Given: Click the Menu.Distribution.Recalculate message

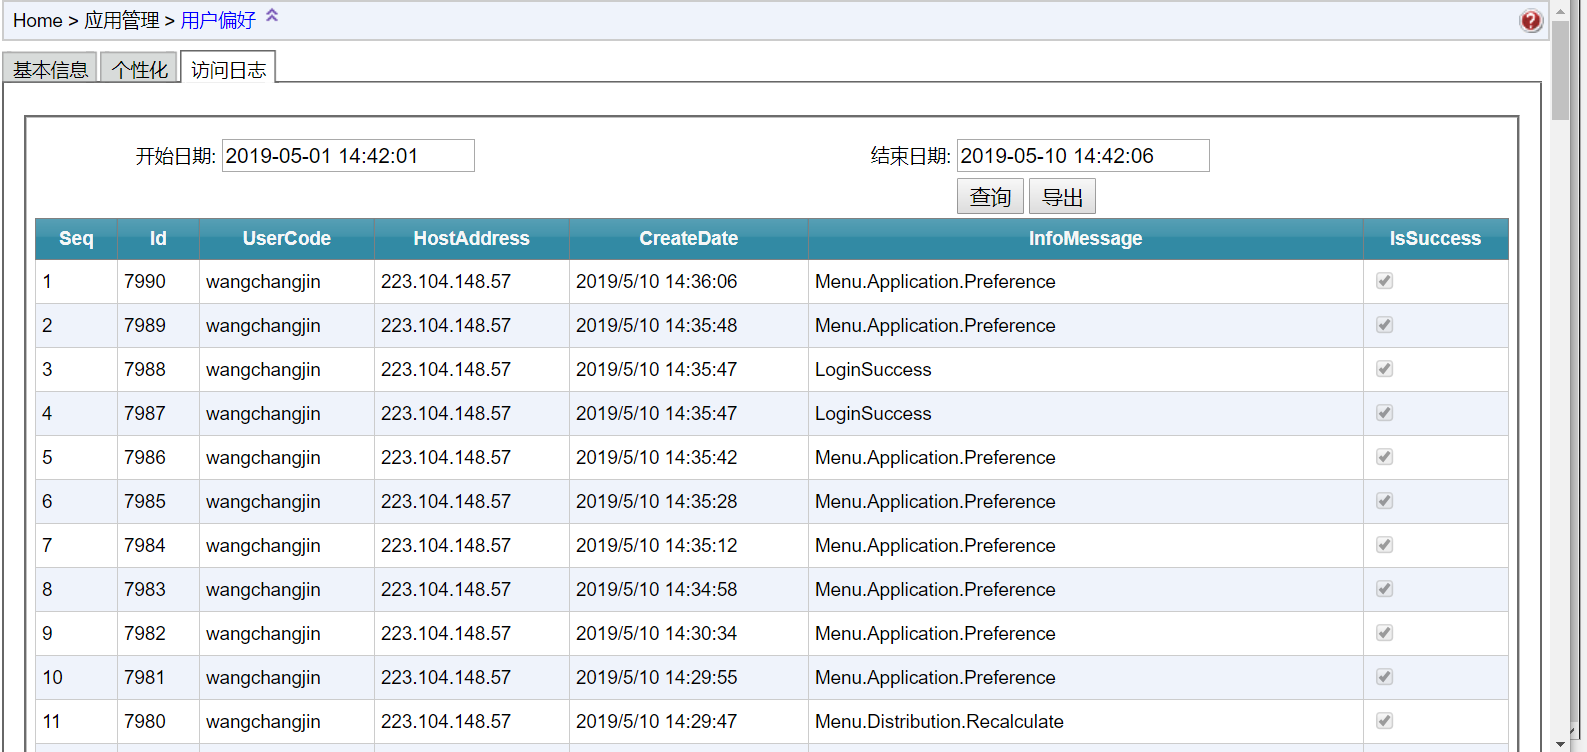Looking at the screenshot, I should tap(939, 722).
